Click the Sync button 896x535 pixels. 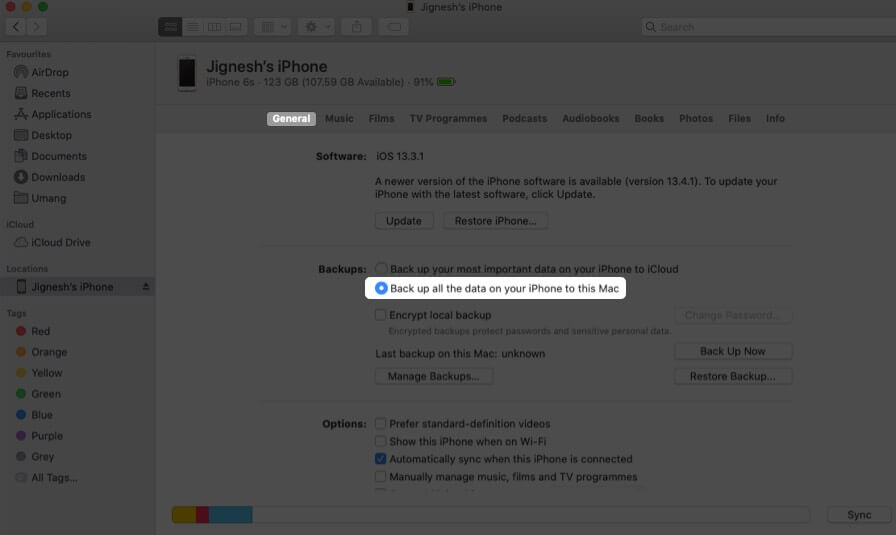point(859,514)
